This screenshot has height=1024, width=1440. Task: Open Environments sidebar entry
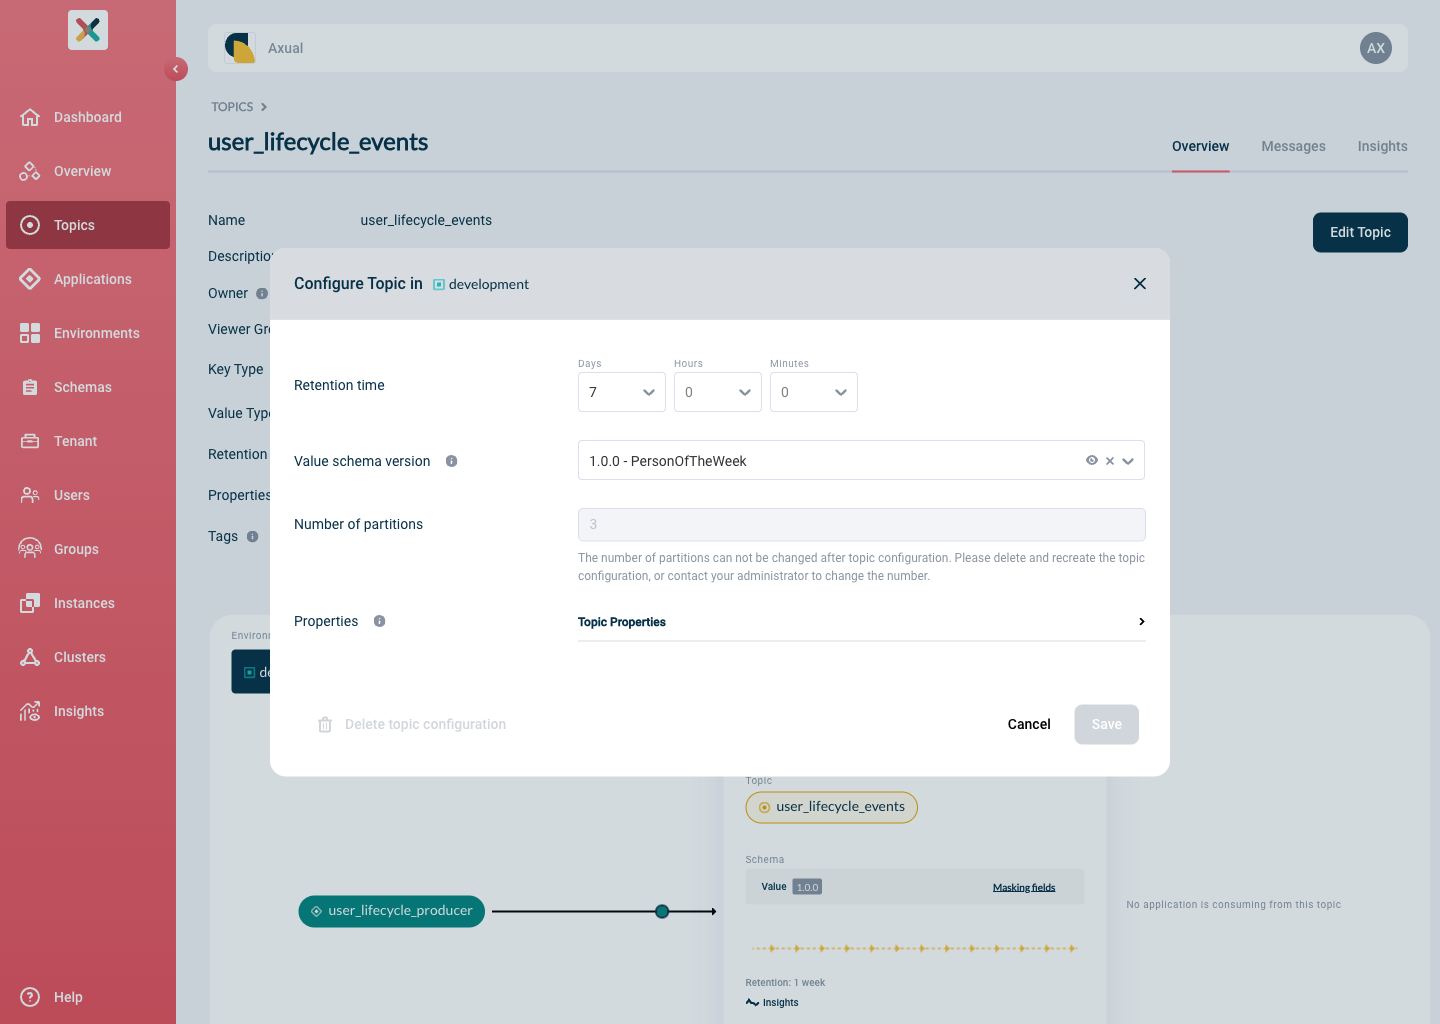[x=88, y=333]
